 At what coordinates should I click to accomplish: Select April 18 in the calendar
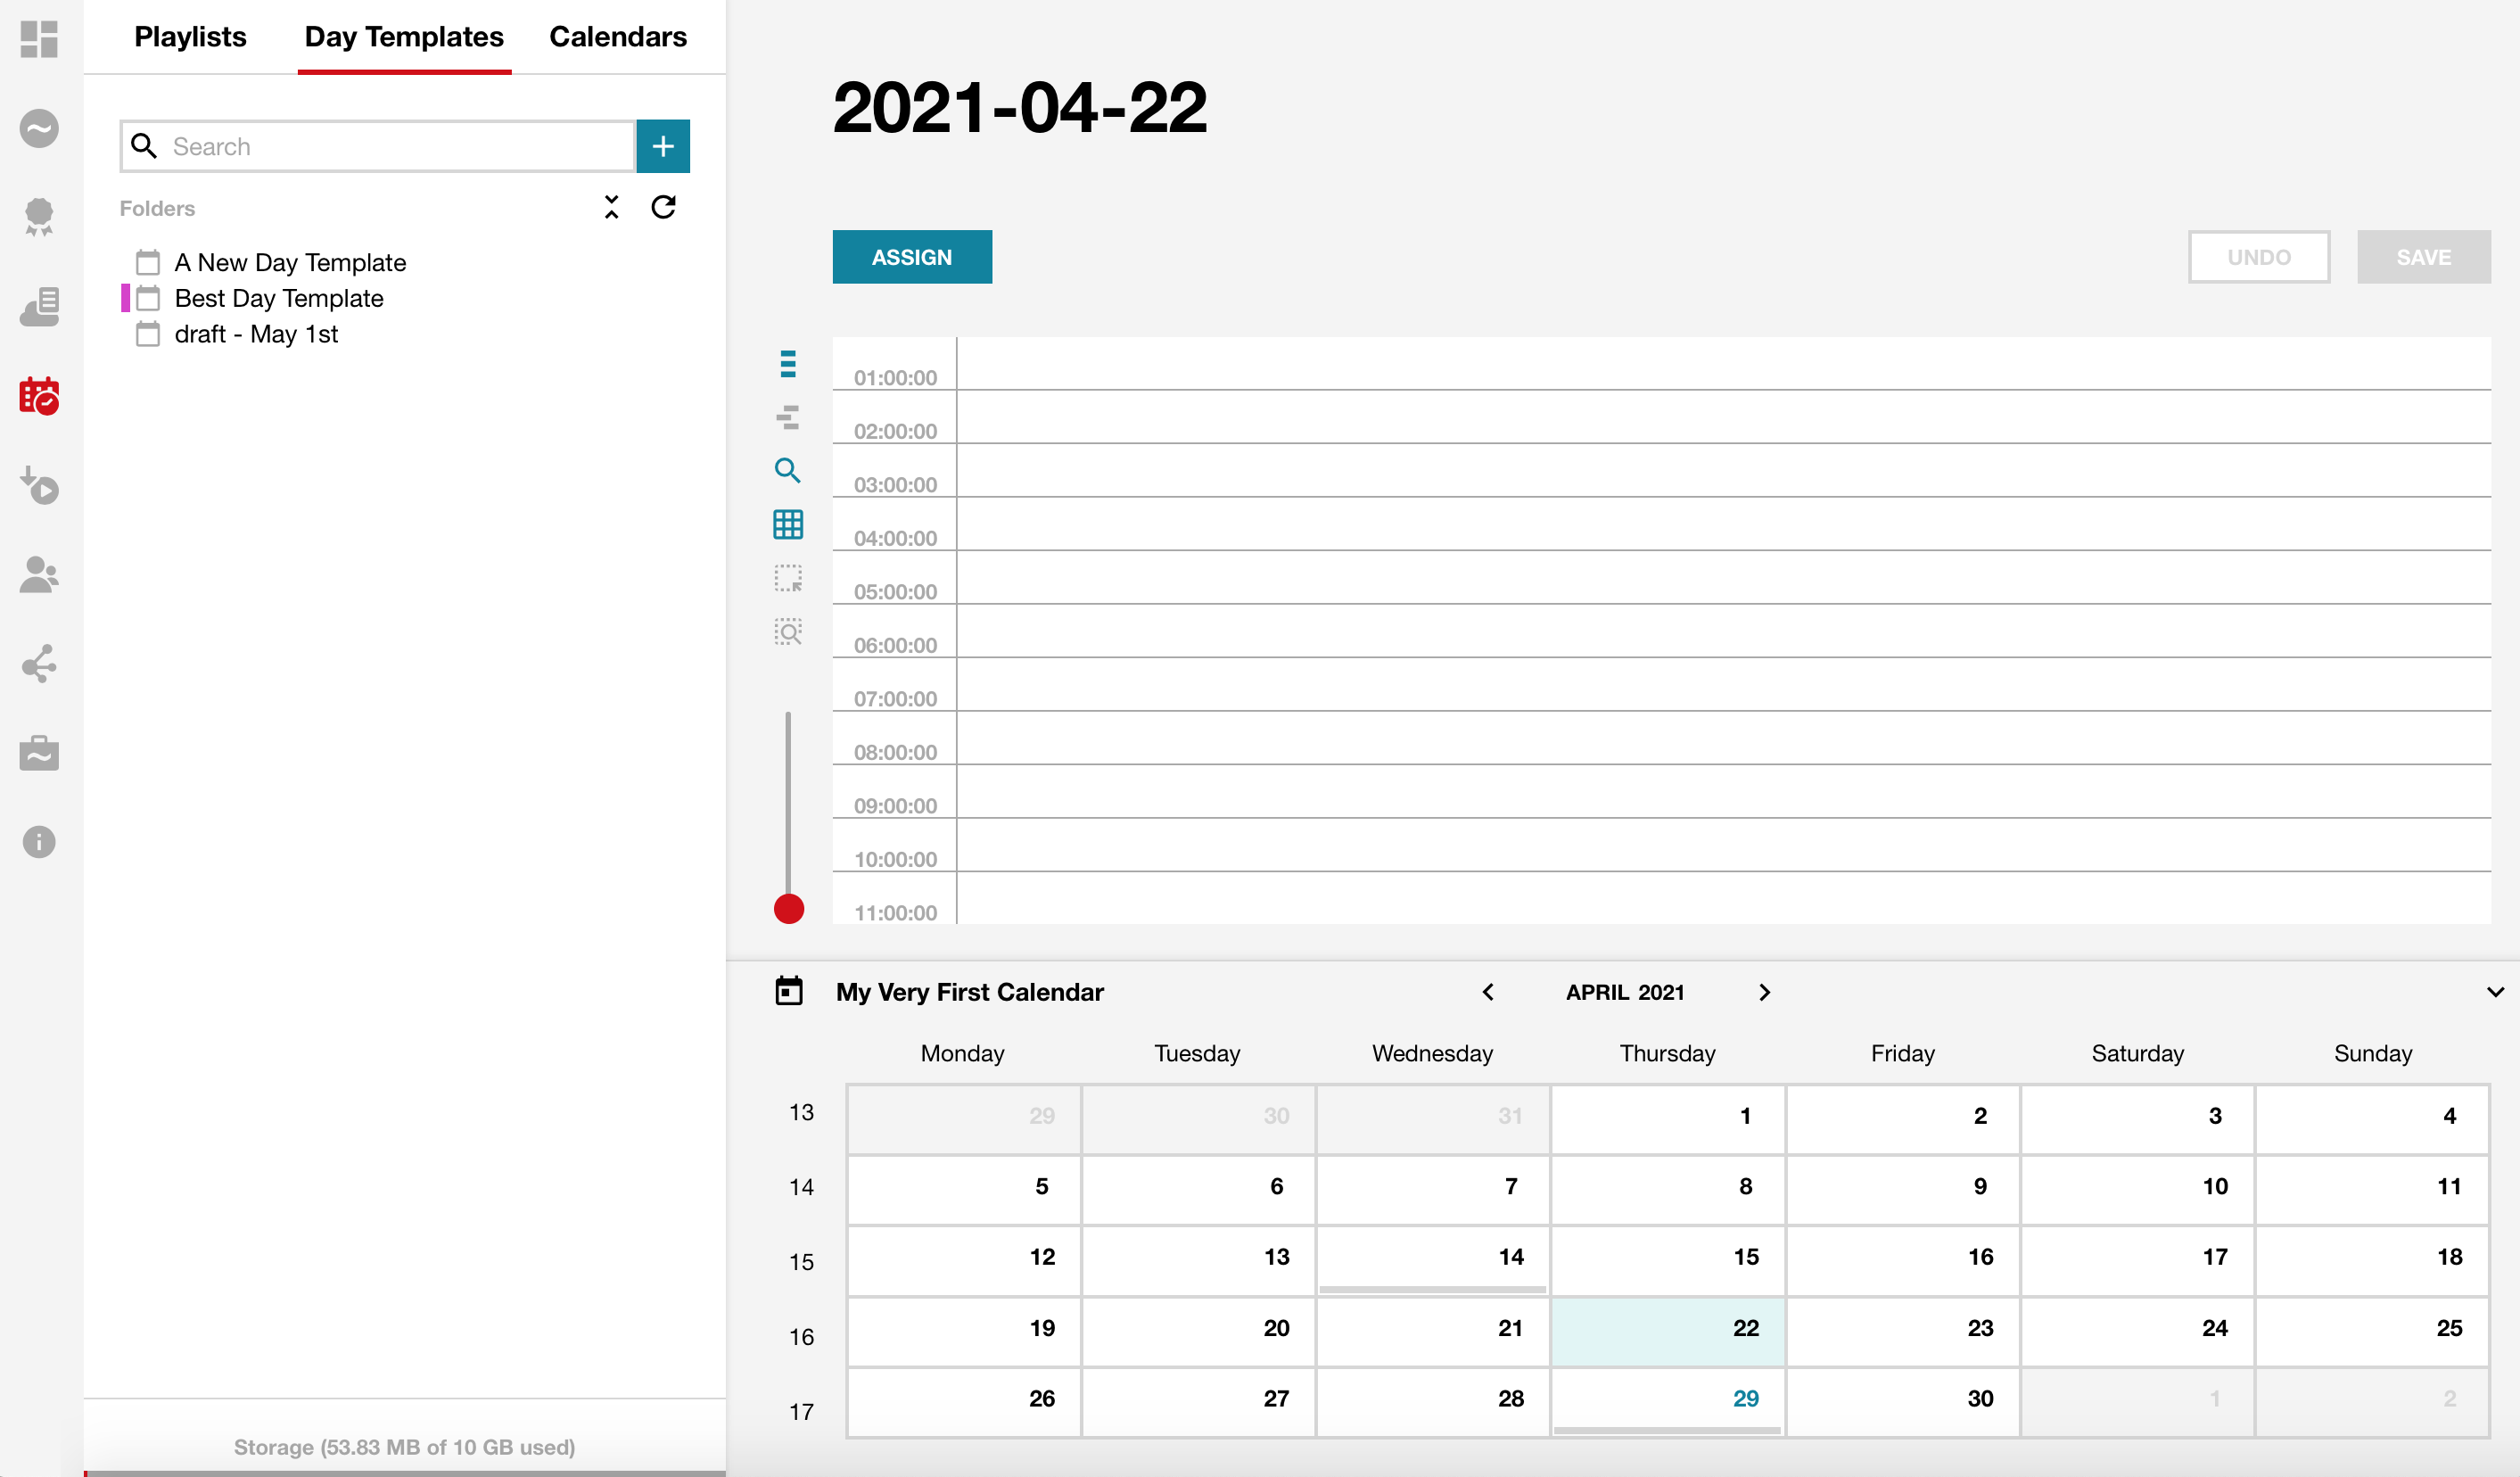pyautogui.click(x=2372, y=1260)
